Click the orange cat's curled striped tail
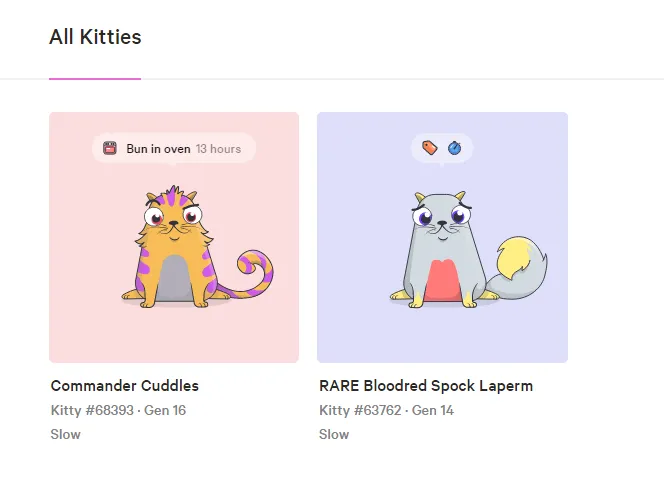The width and height of the screenshot is (664, 502). pyautogui.click(x=253, y=273)
